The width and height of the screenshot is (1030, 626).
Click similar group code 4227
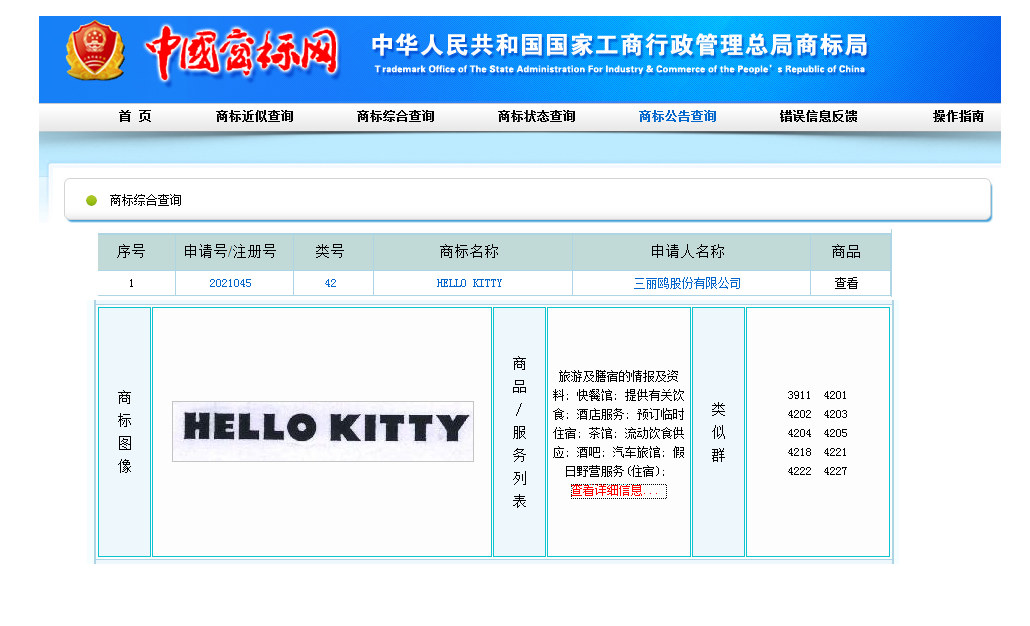click(835, 471)
